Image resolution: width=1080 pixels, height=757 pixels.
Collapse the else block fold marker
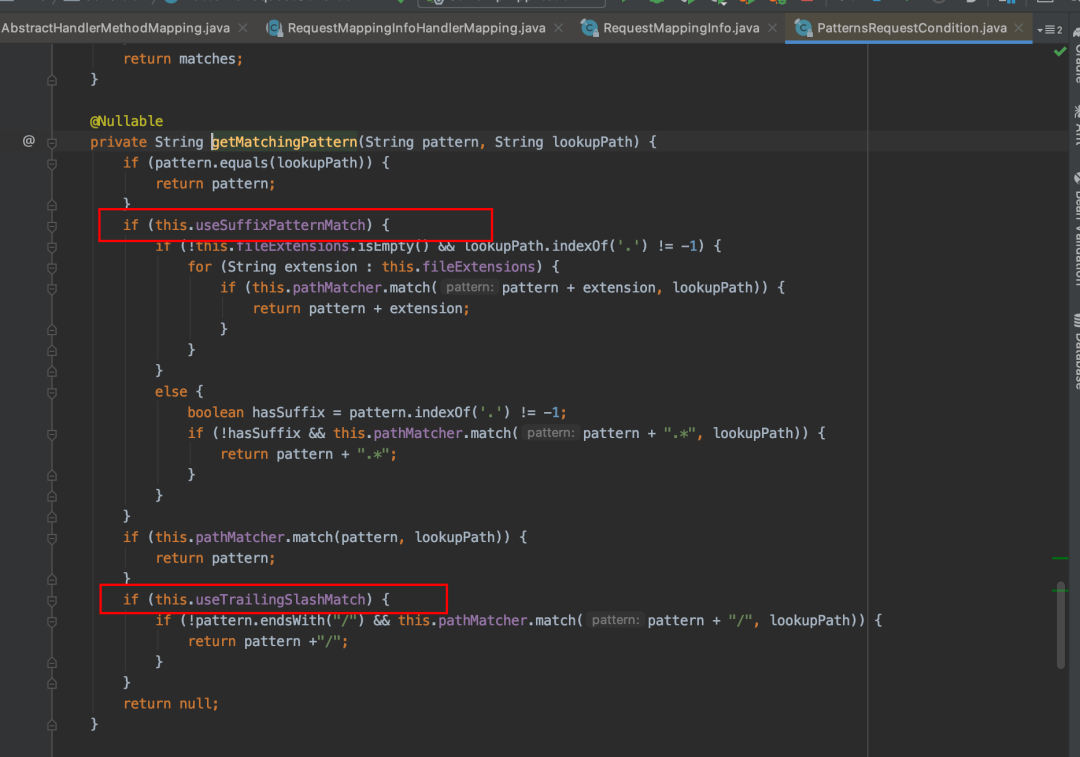pyautogui.click(x=52, y=392)
